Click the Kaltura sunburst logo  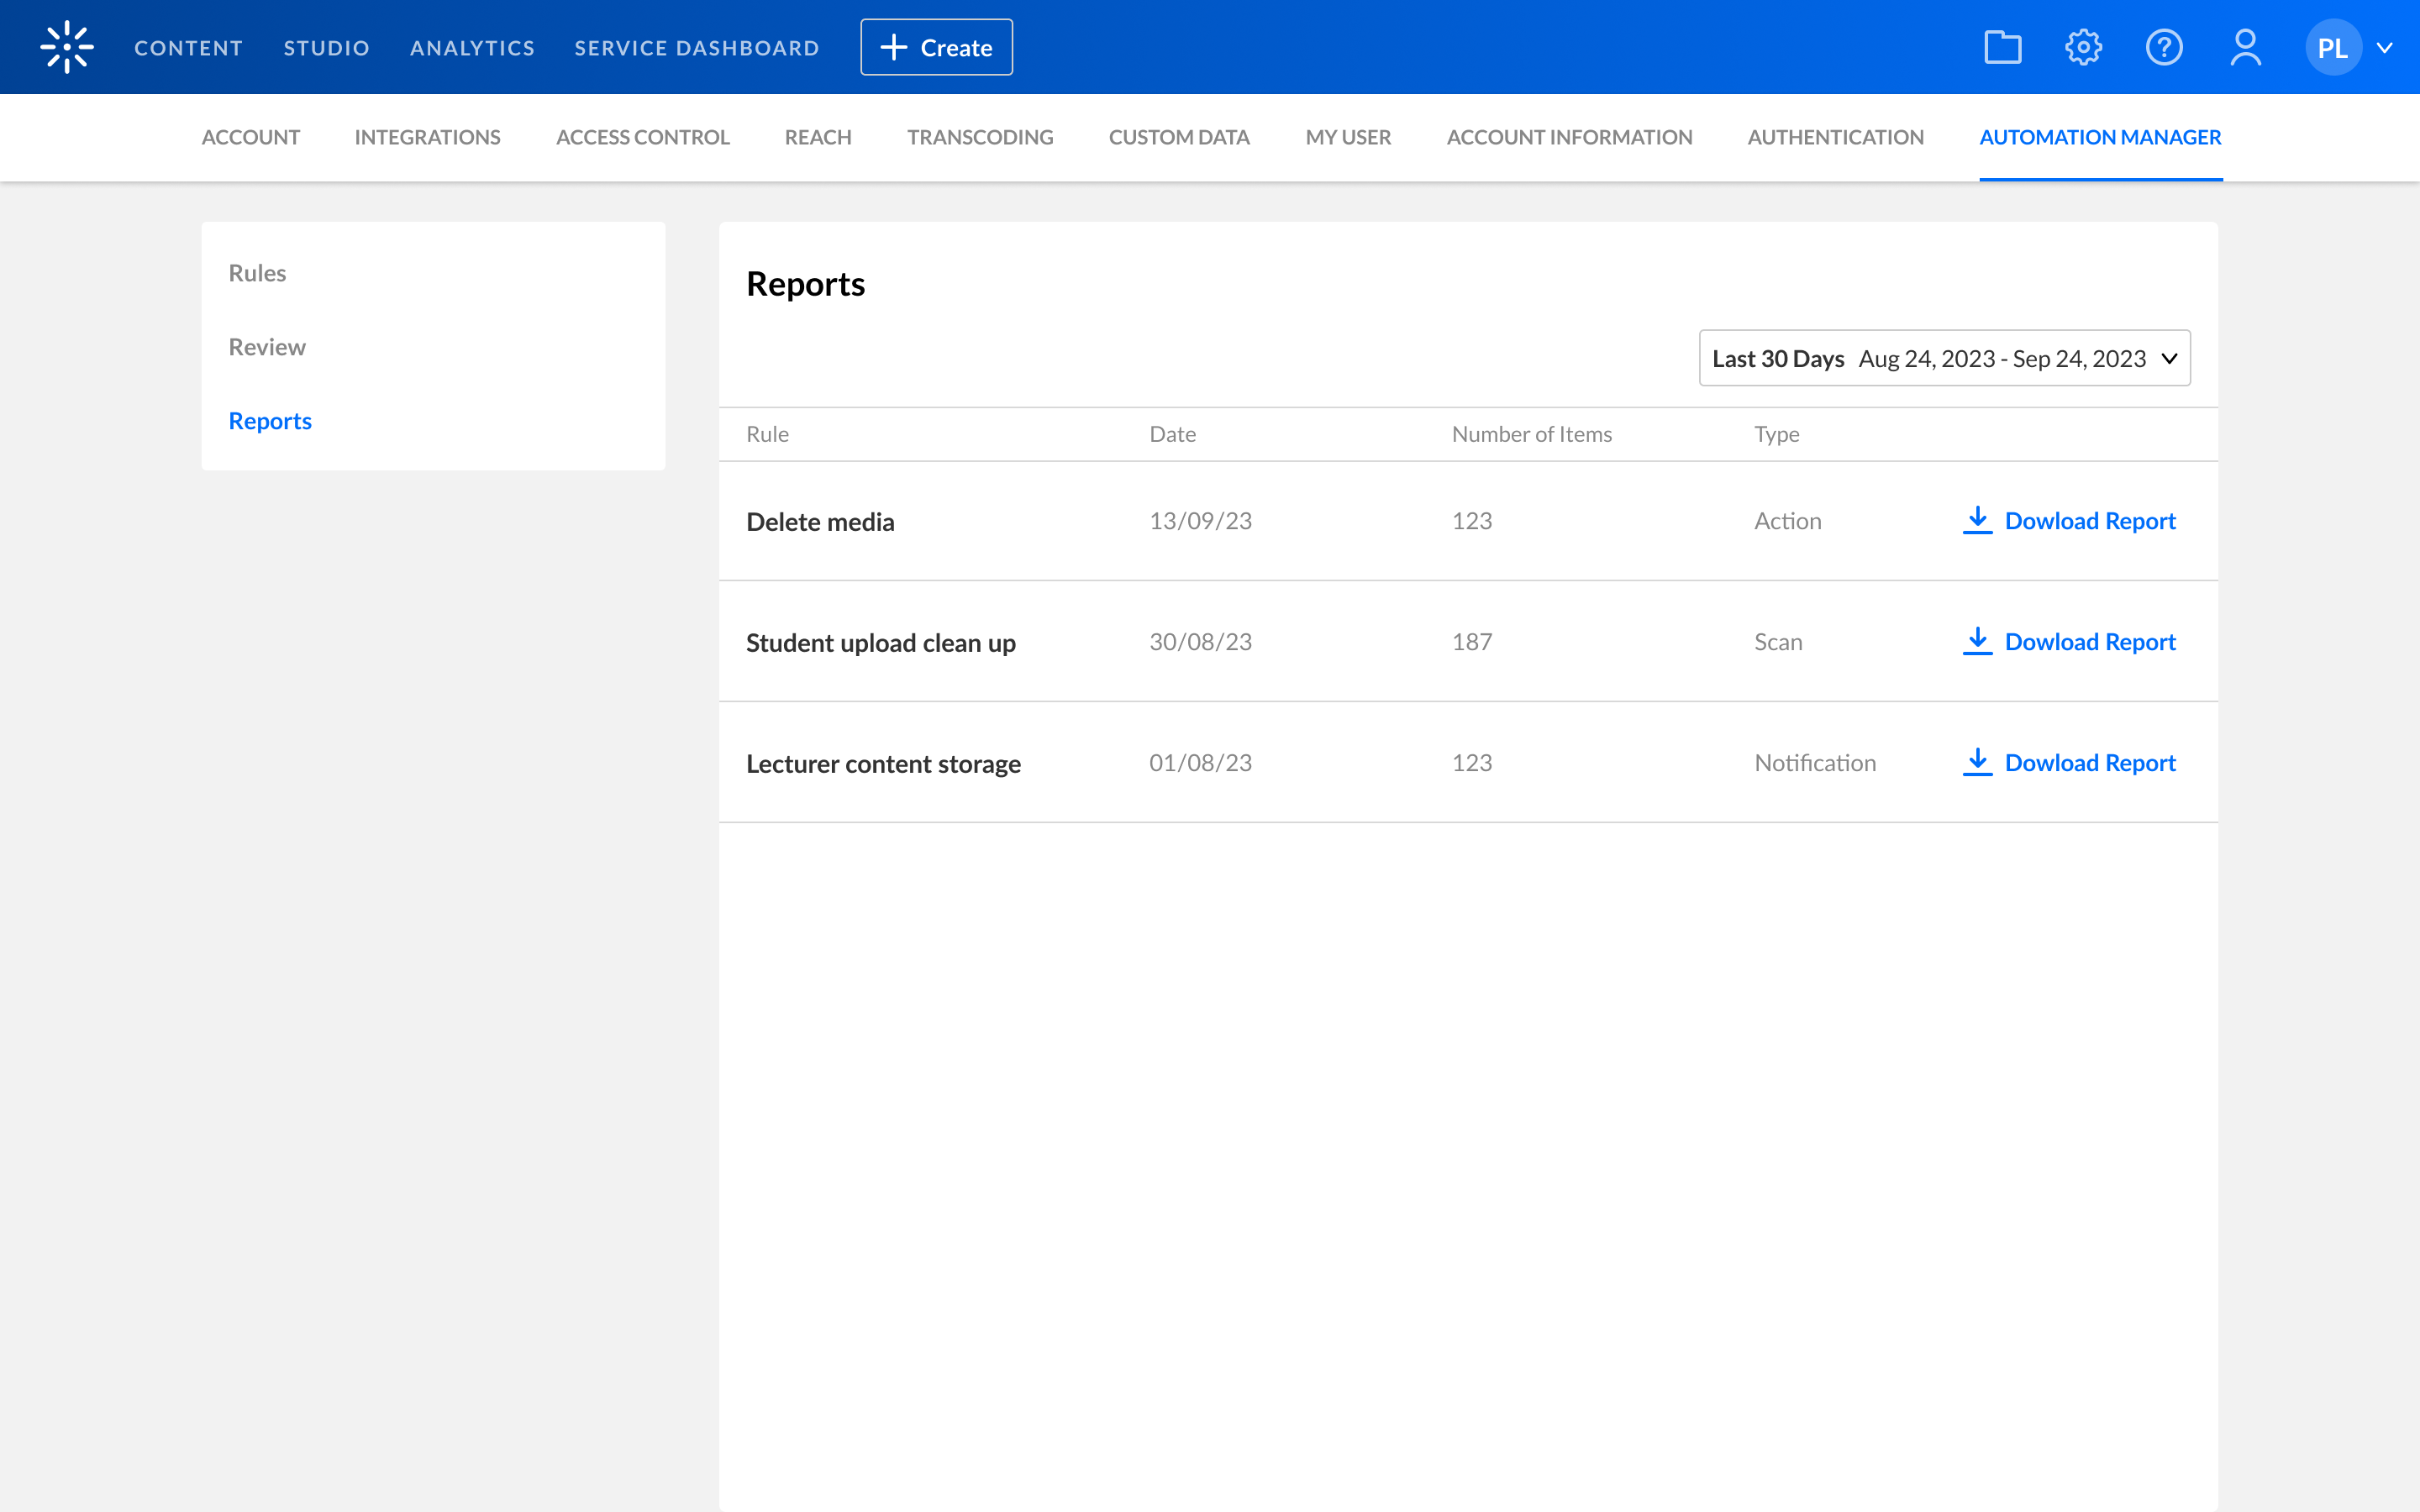coord(67,47)
